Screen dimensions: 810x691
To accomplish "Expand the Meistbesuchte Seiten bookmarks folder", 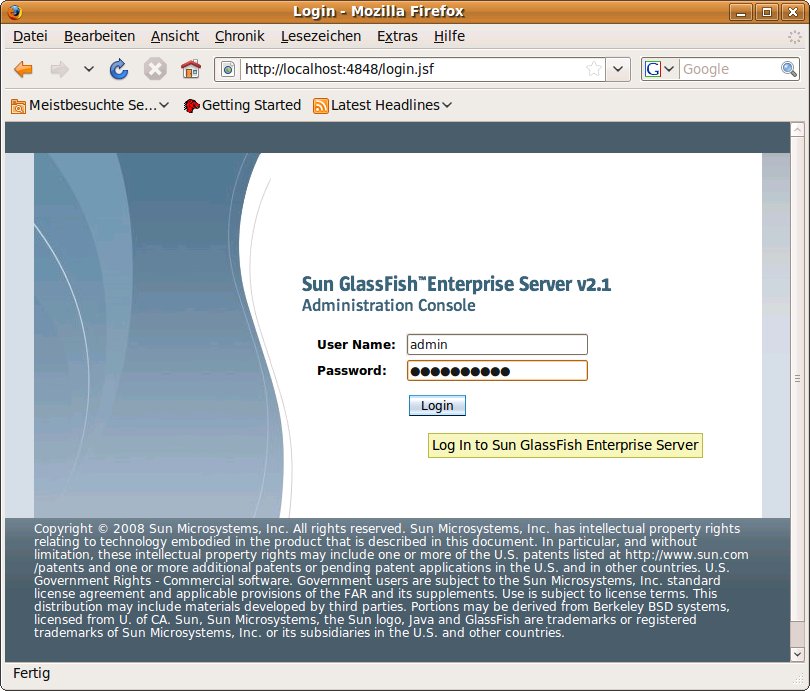I will 90,105.
